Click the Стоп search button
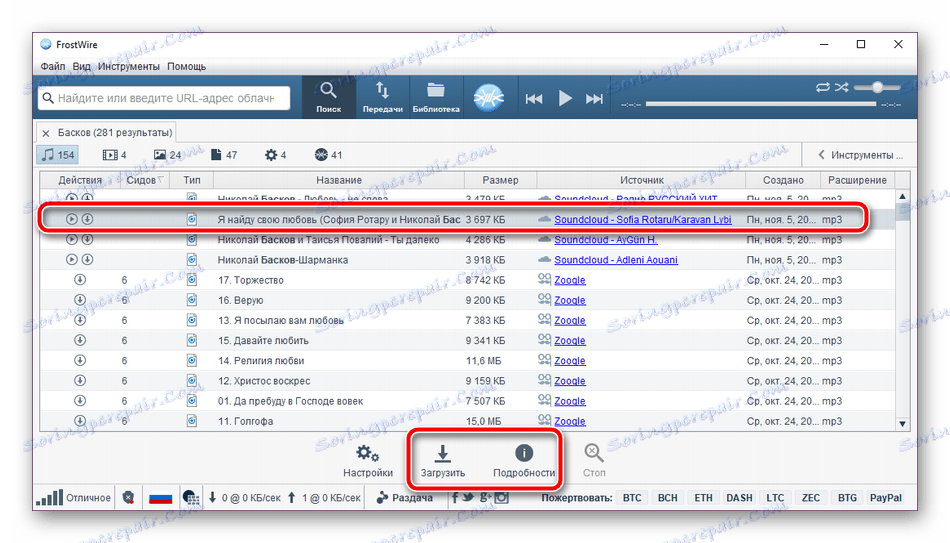The image size is (950, 543). pos(594,461)
